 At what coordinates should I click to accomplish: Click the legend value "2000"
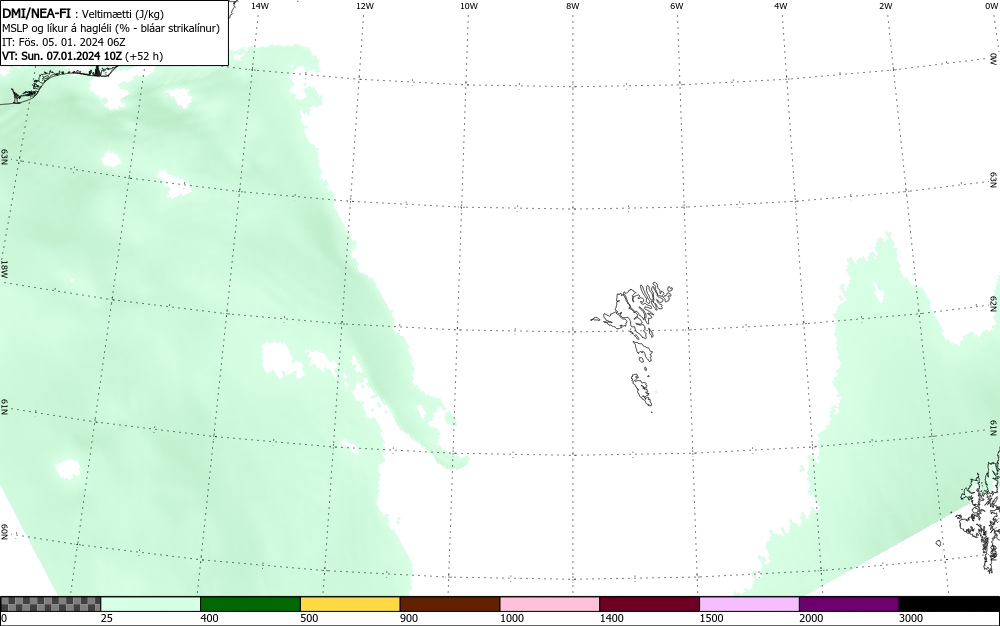point(811,618)
